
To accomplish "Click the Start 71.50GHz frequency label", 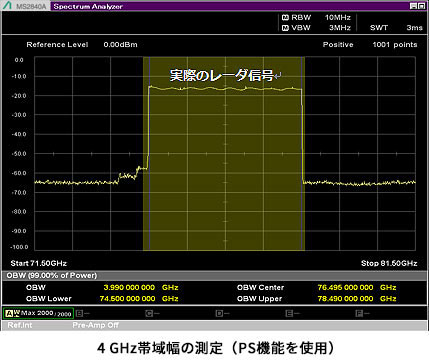I will [39, 263].
